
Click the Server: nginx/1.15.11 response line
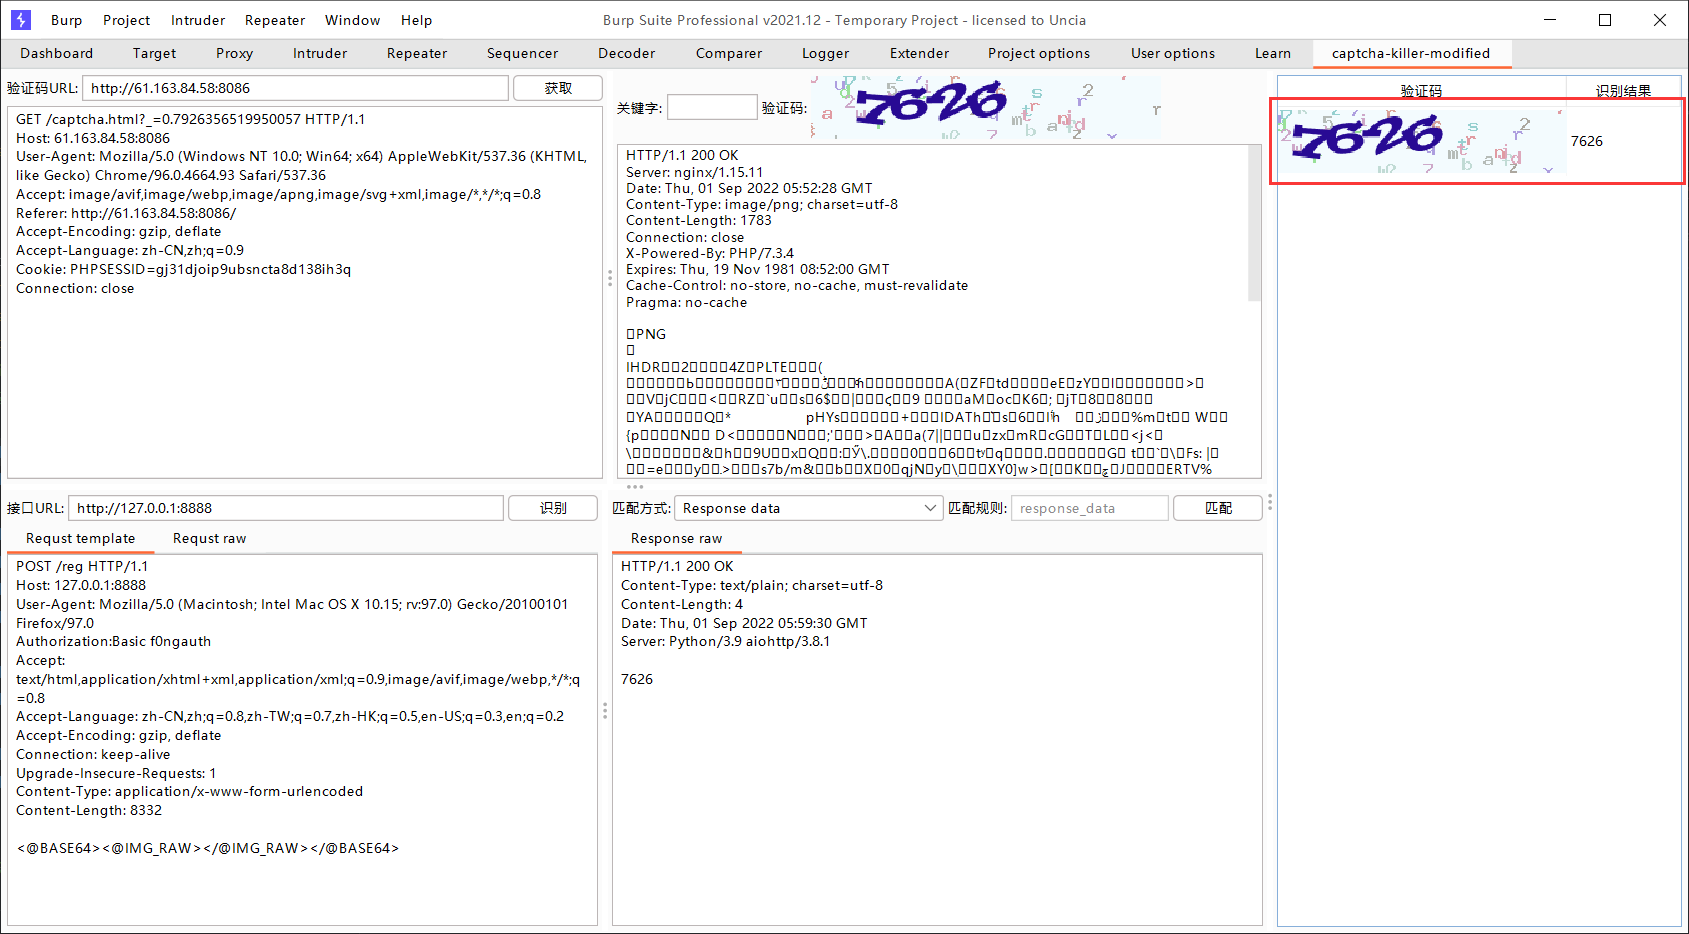[x=695, y=172]
